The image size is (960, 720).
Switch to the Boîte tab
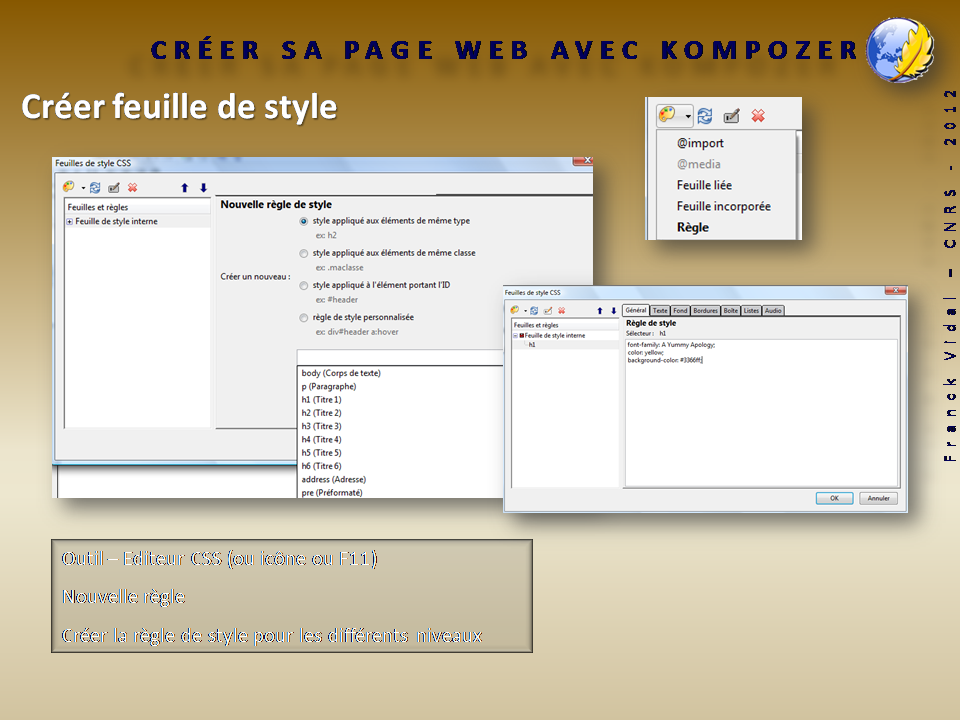tap(731, 311)
